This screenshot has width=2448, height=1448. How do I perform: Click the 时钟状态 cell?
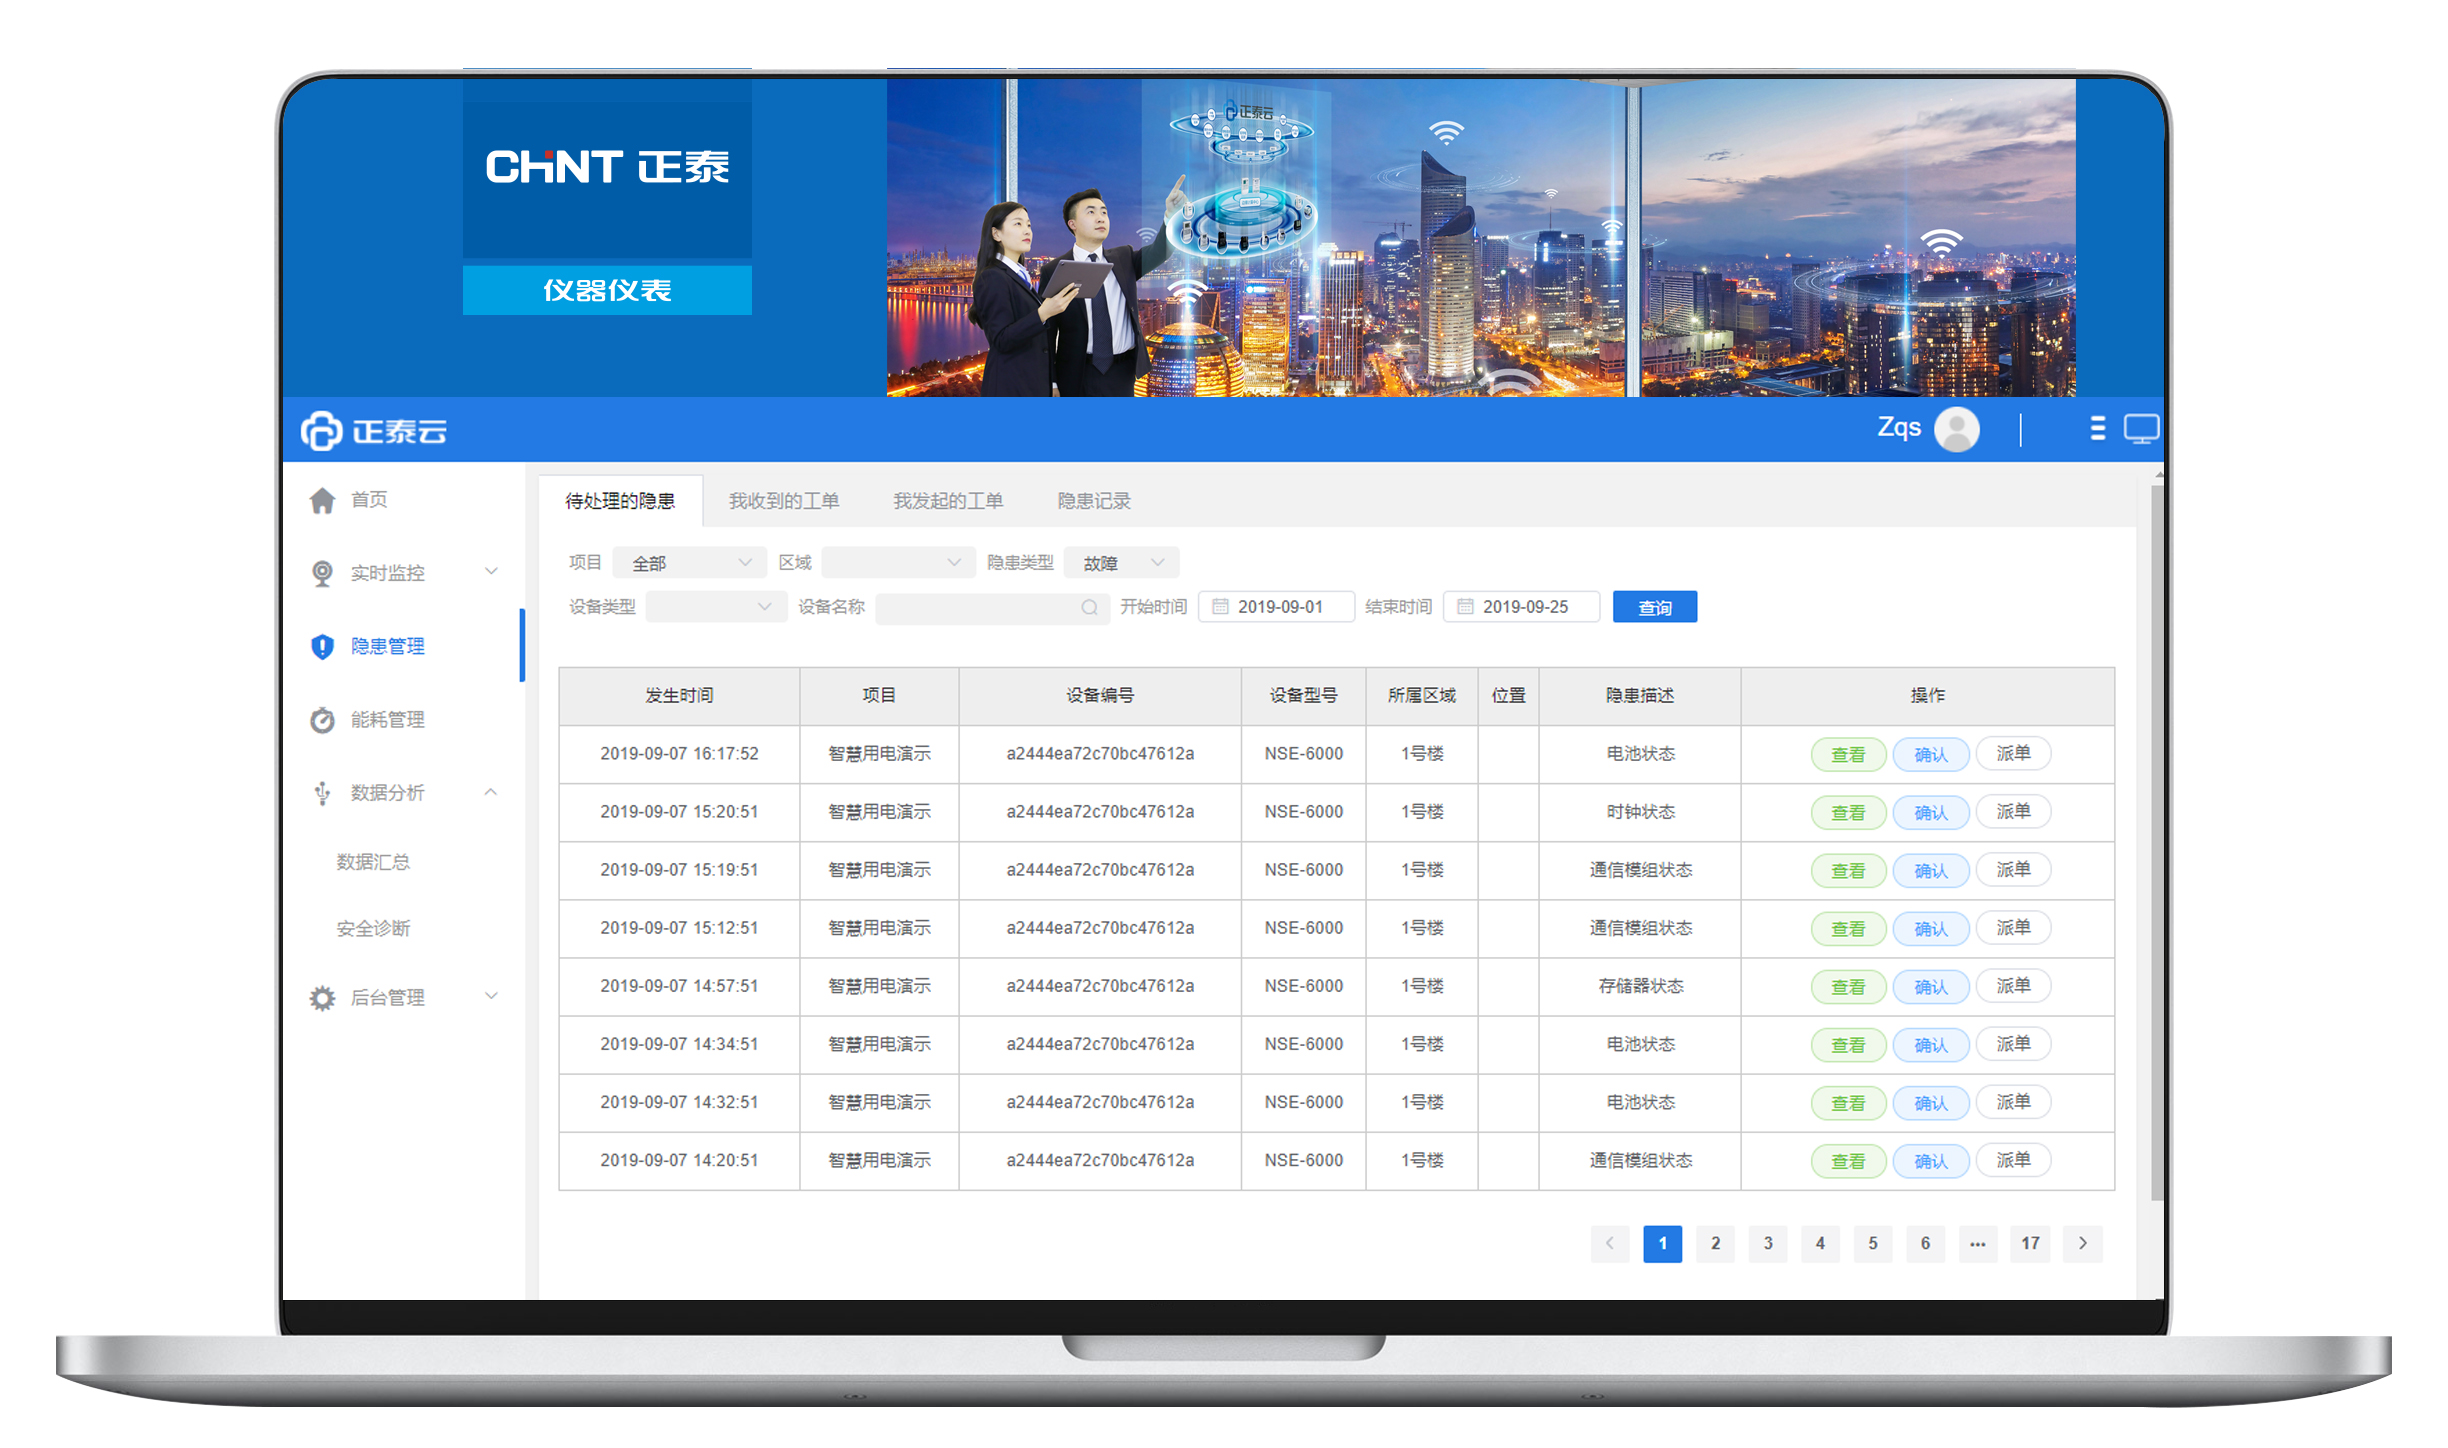click(x=1640, y=812)
